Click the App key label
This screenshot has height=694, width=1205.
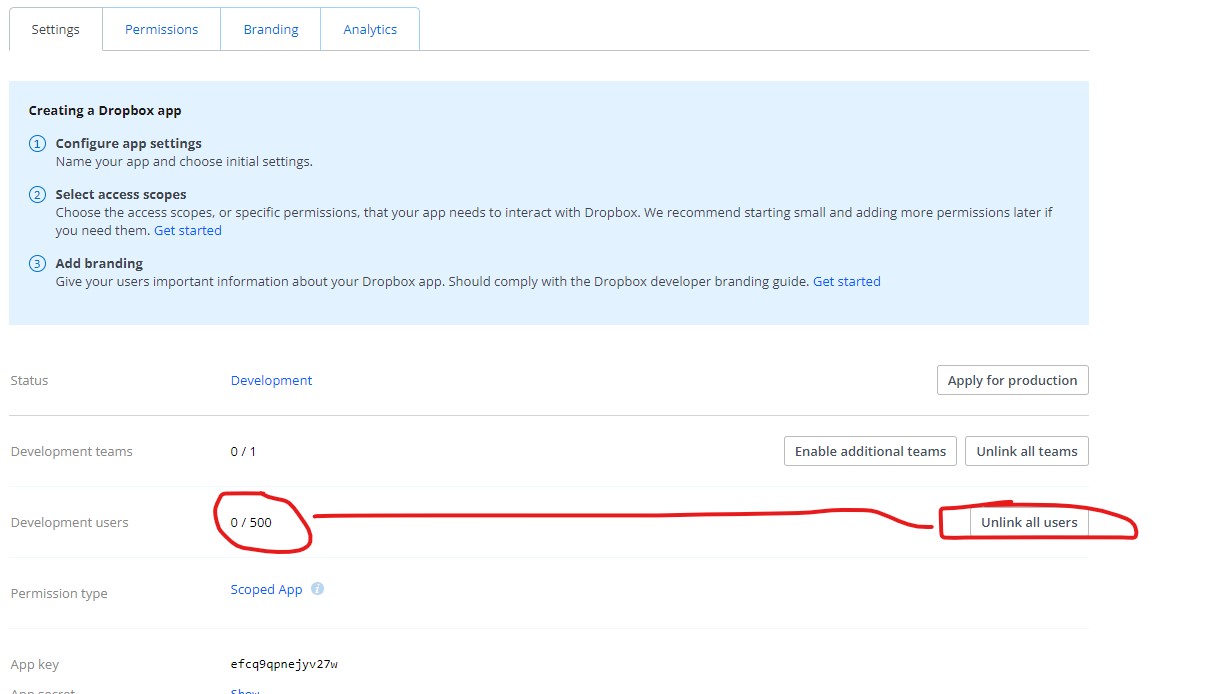pos(35,664)
